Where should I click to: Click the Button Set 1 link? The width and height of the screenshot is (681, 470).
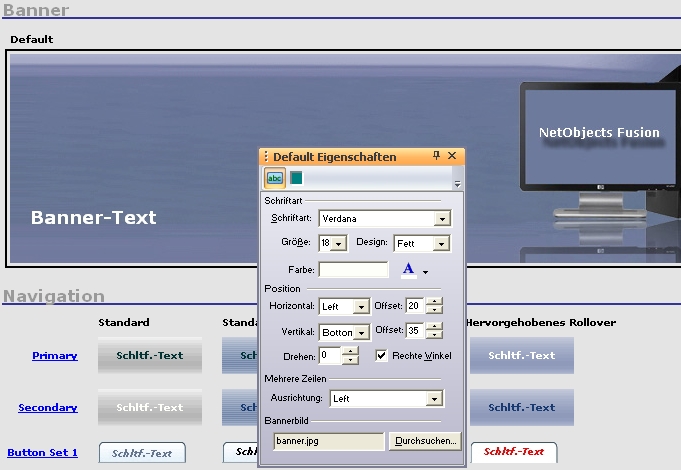[x=42, y=452]
